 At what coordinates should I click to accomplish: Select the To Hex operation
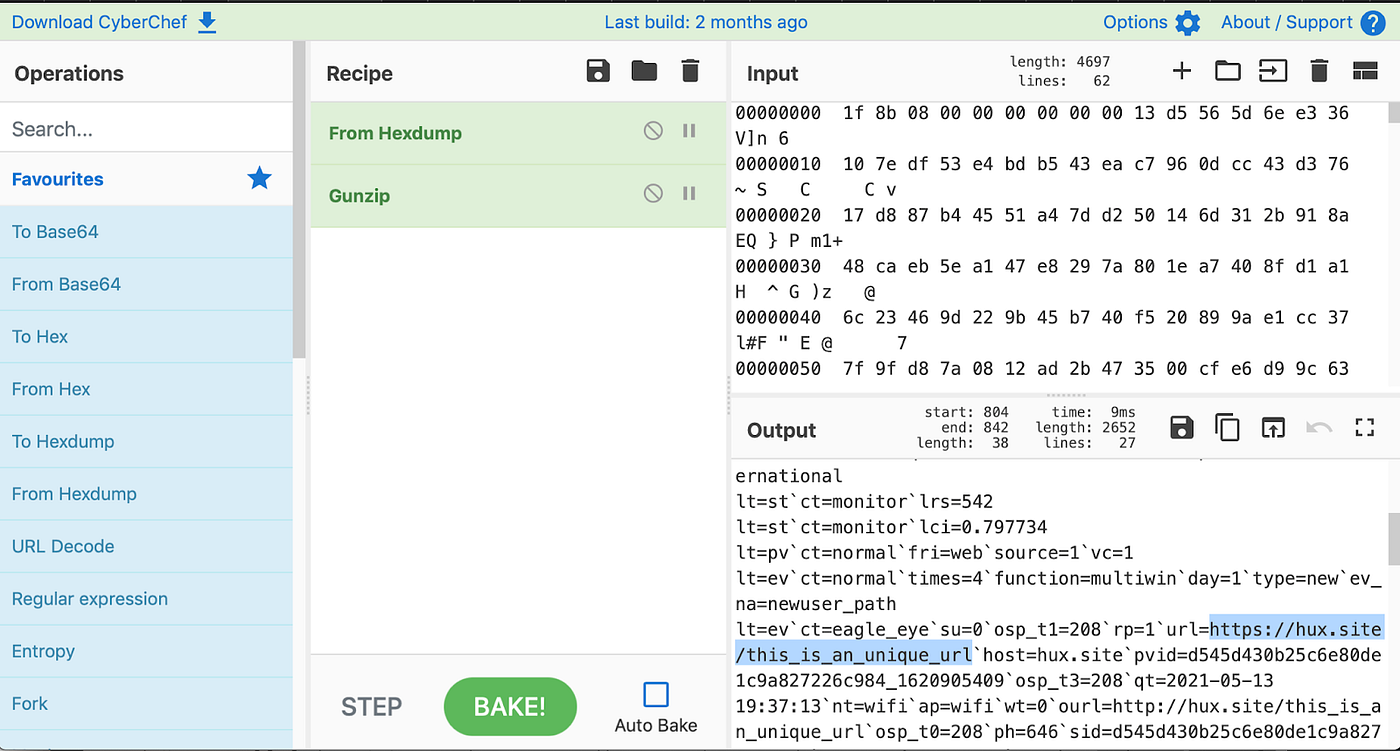point(146,337)
